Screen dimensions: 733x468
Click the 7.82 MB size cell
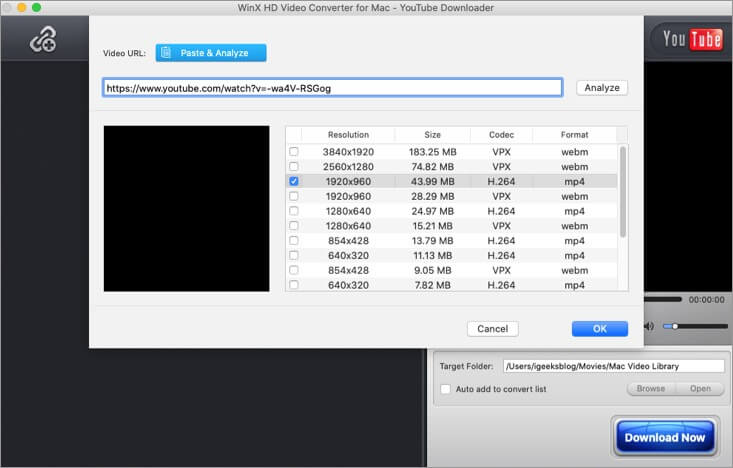pyautogui.click(x=432, y=285)
